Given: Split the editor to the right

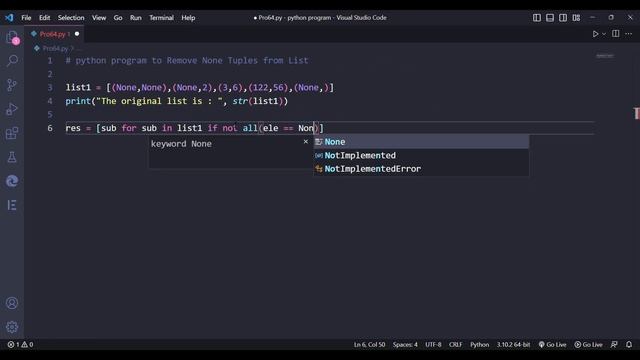Looking at the screenshot, I should click(x=616, y=33).
